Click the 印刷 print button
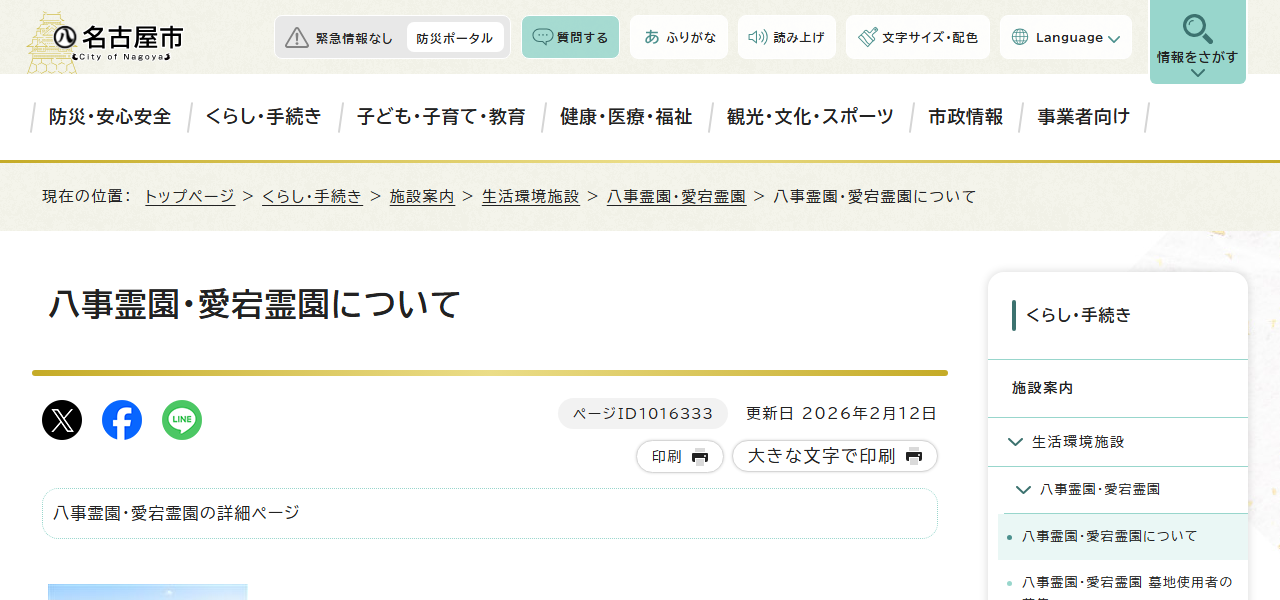Viewport: 1280px width, 600px height. pyautogui.click(x=680, y=456)
